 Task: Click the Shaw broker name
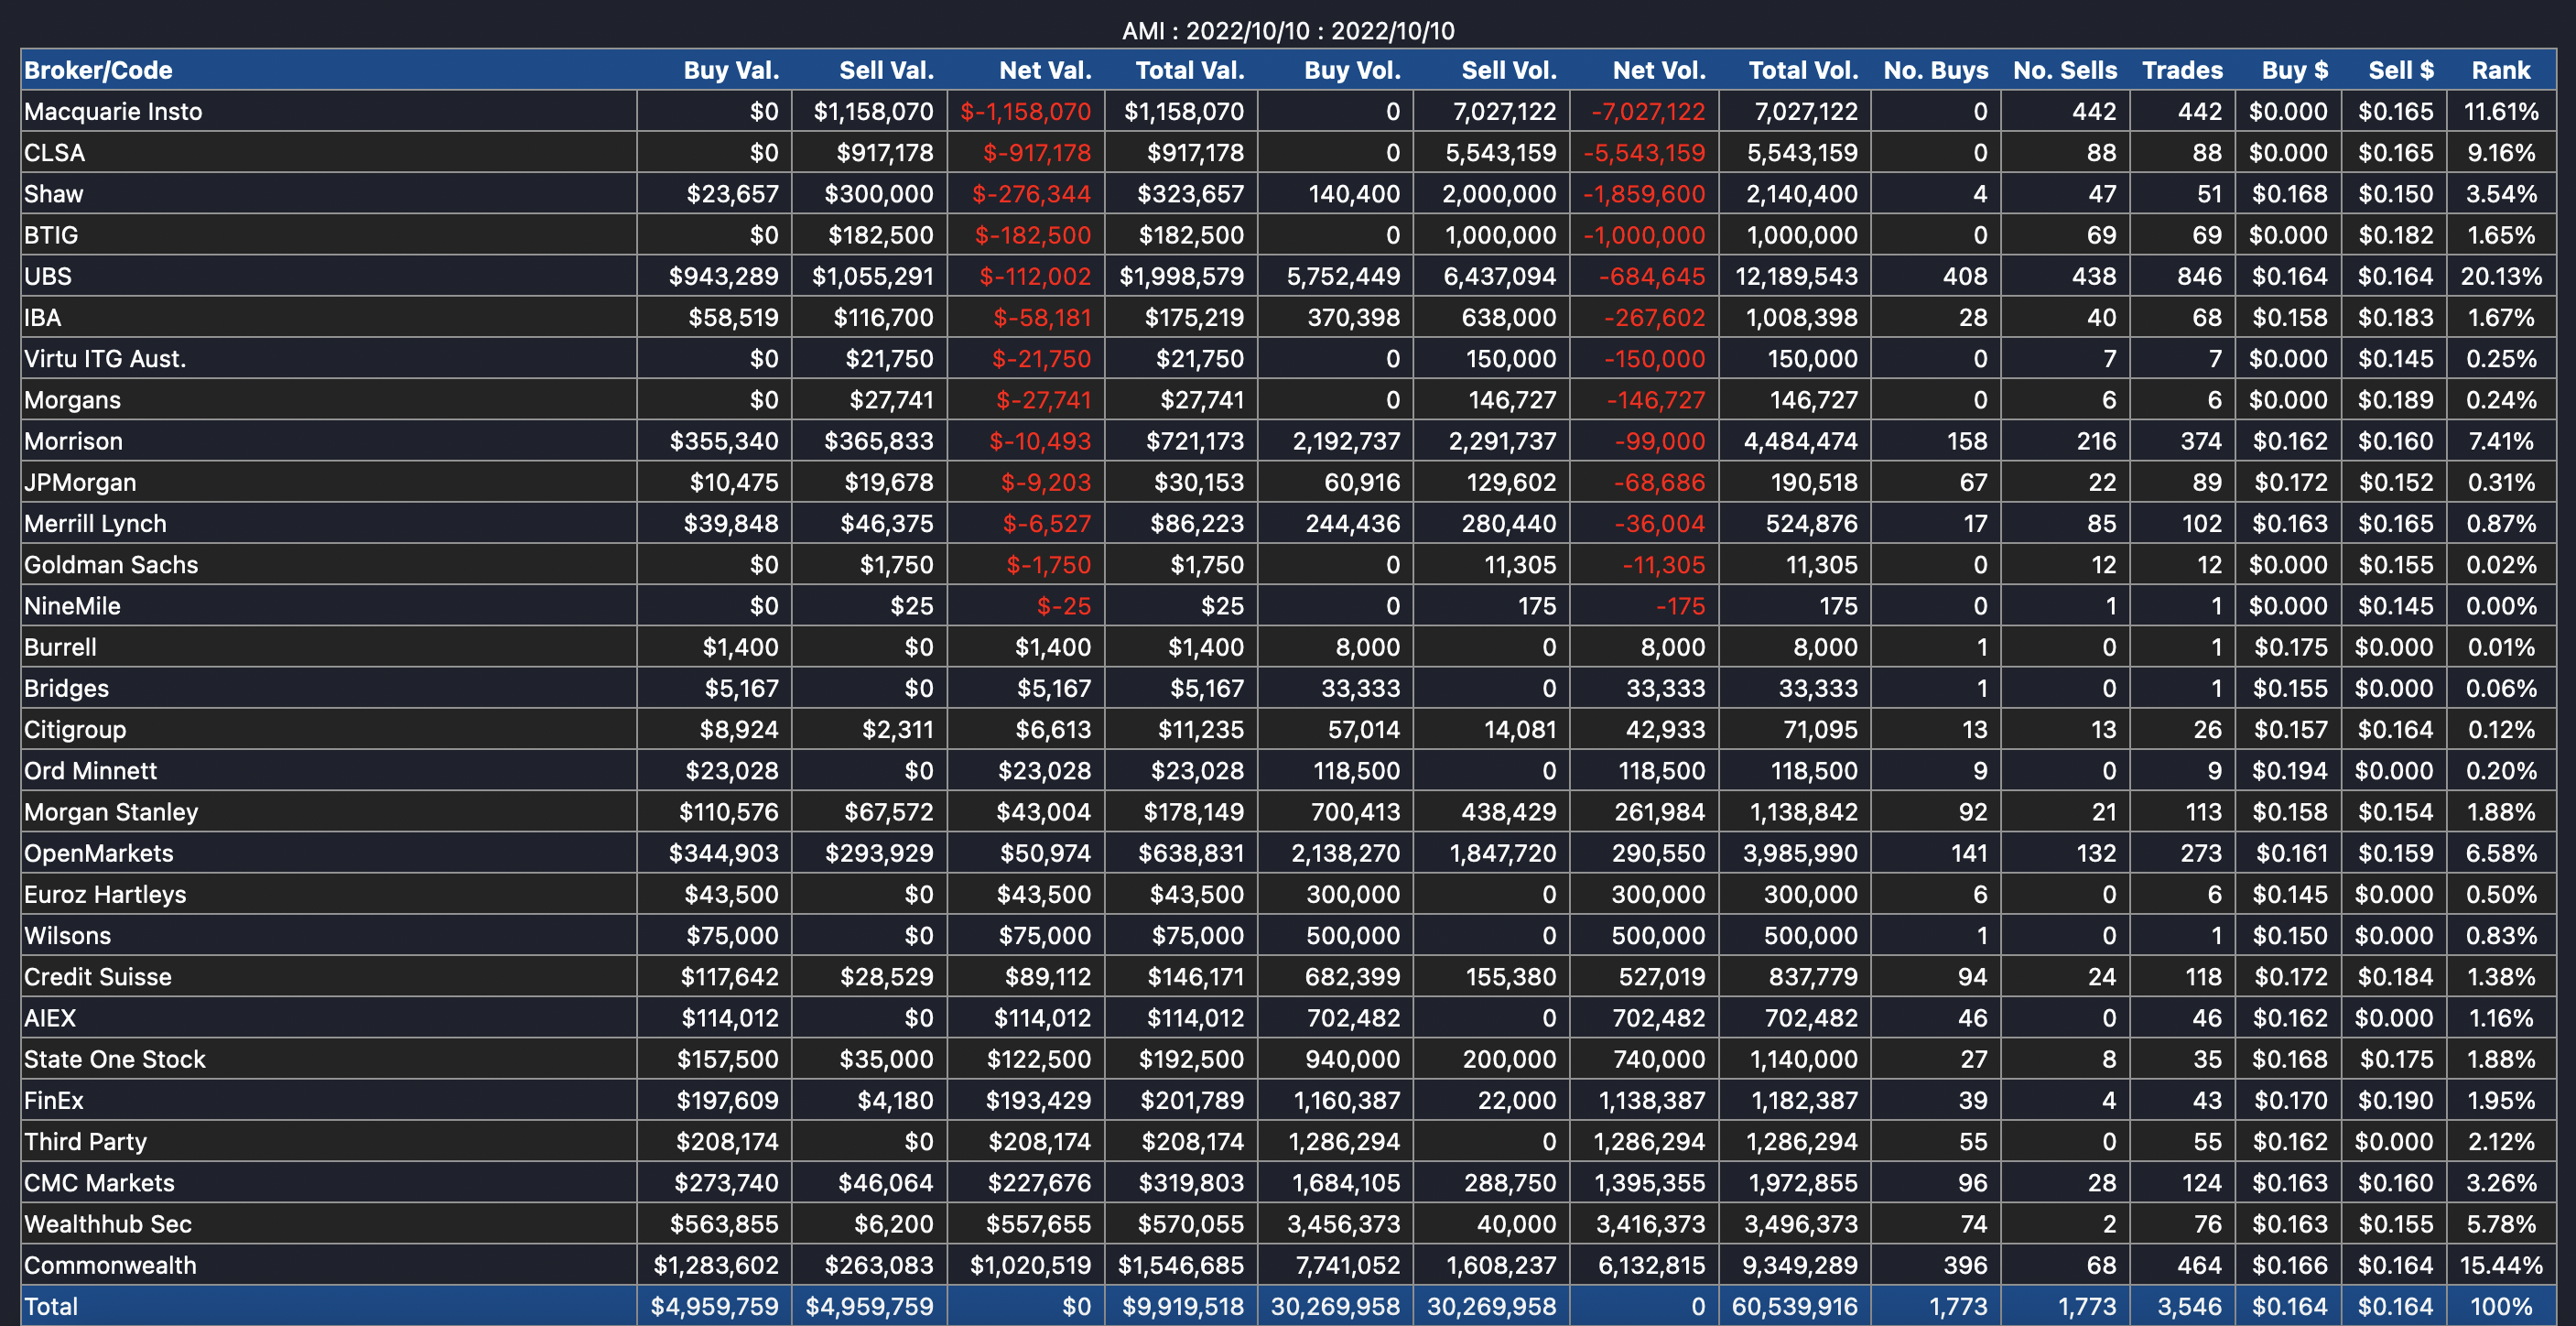point(53,194)
